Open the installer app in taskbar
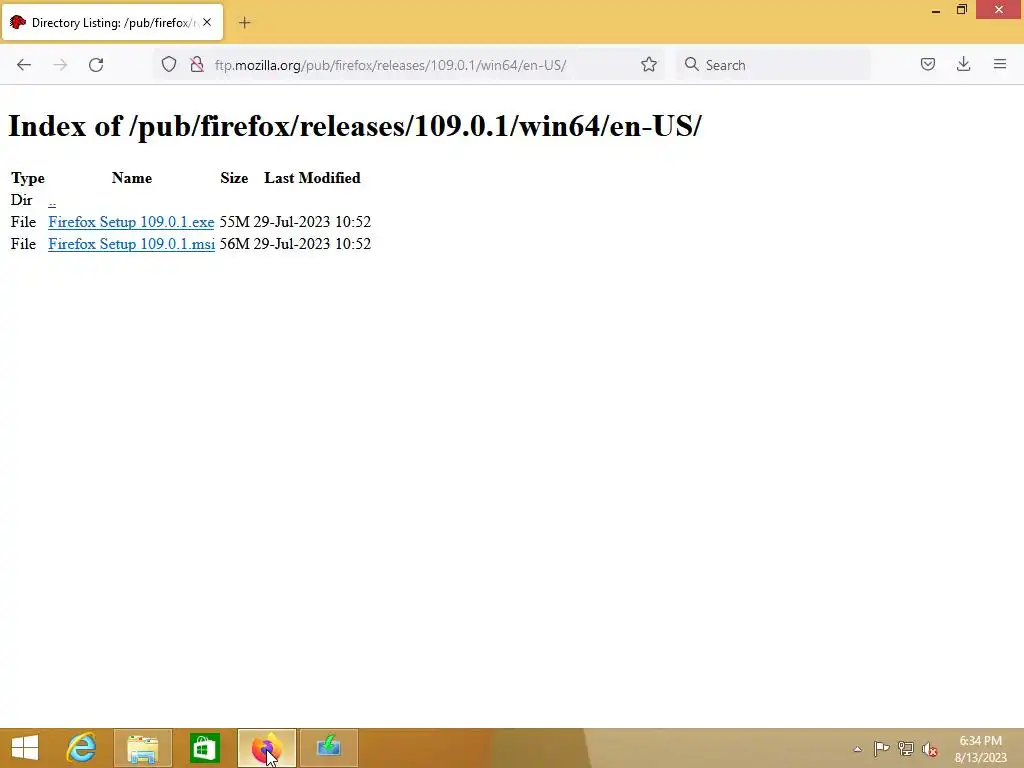This screenshot has width=1024, height=768. pos(328,748)
